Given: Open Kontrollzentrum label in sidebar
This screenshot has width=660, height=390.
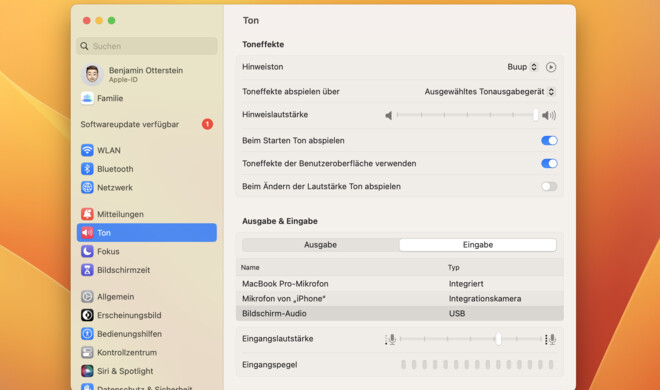Looking at the screenshot, I should point(127,352).
